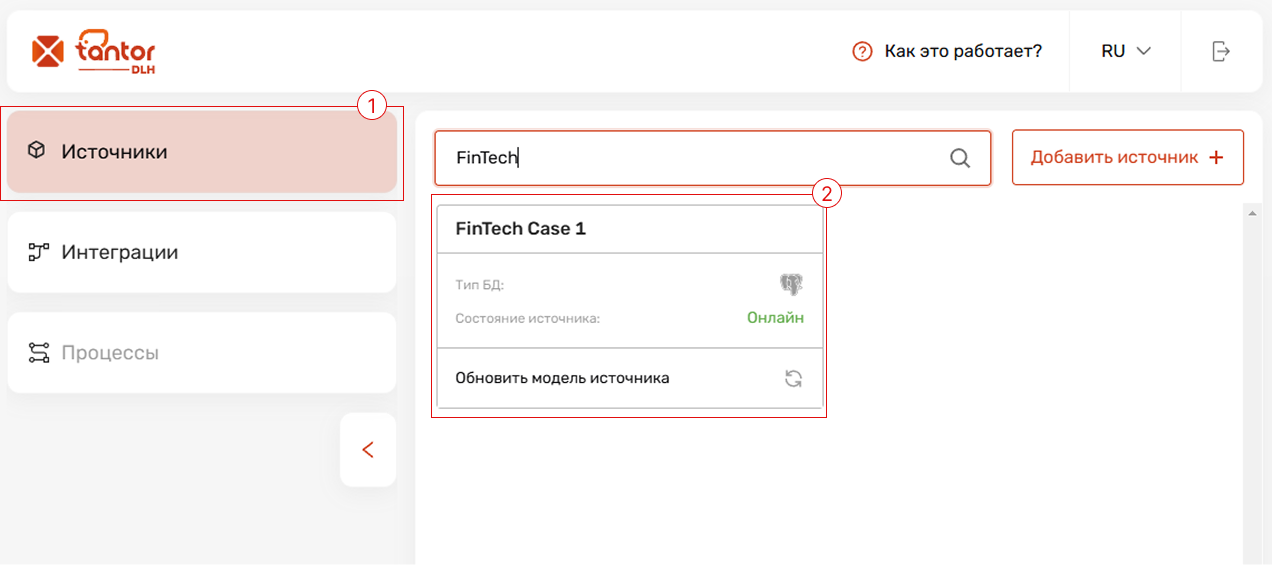The image size is (1272, 565).
Task: Click the PostgreSQL elephant database icon
Action: click(792, 285)
